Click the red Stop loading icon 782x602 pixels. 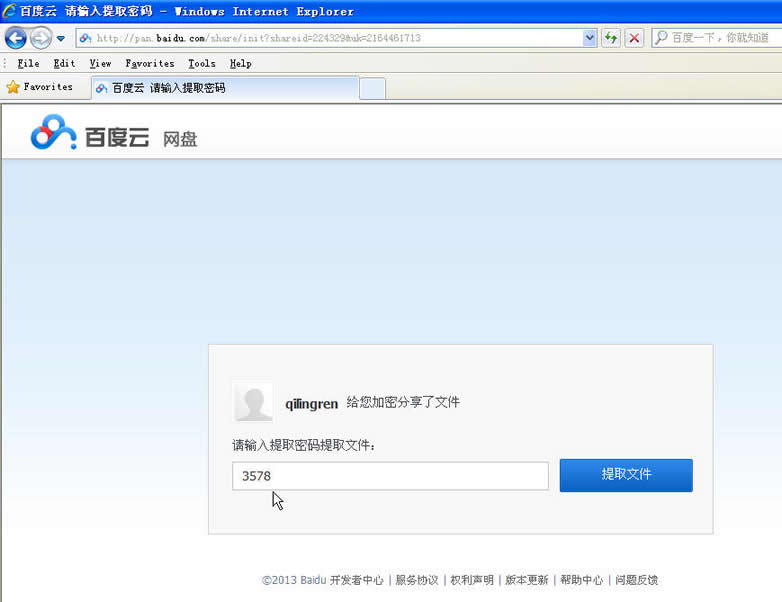point(634,38)
